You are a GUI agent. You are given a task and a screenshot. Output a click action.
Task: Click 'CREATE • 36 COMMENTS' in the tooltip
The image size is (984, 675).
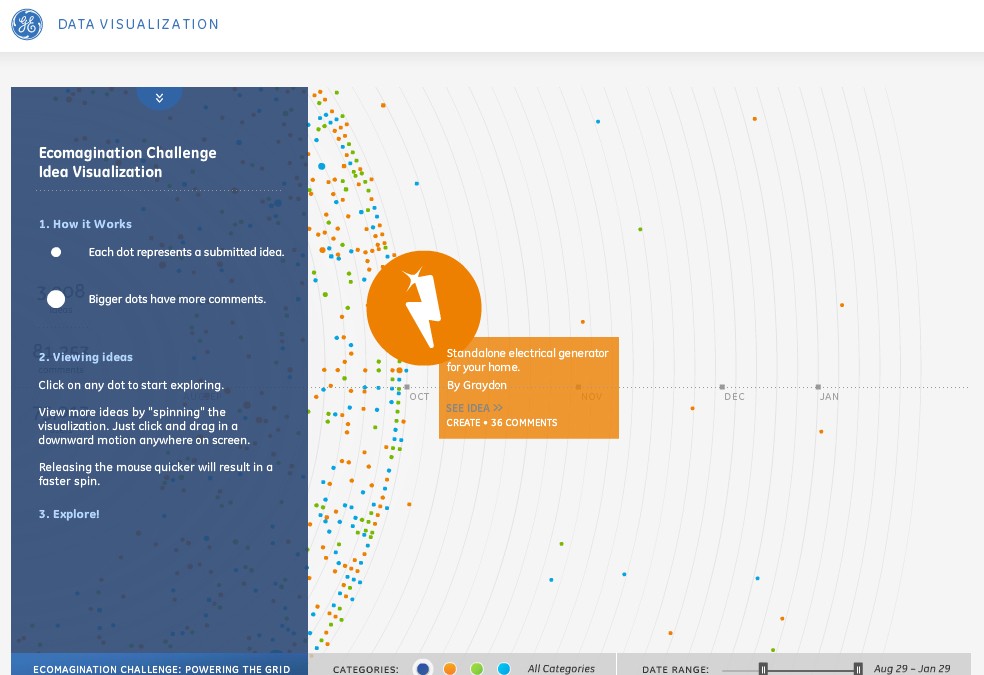click(501, 423)
